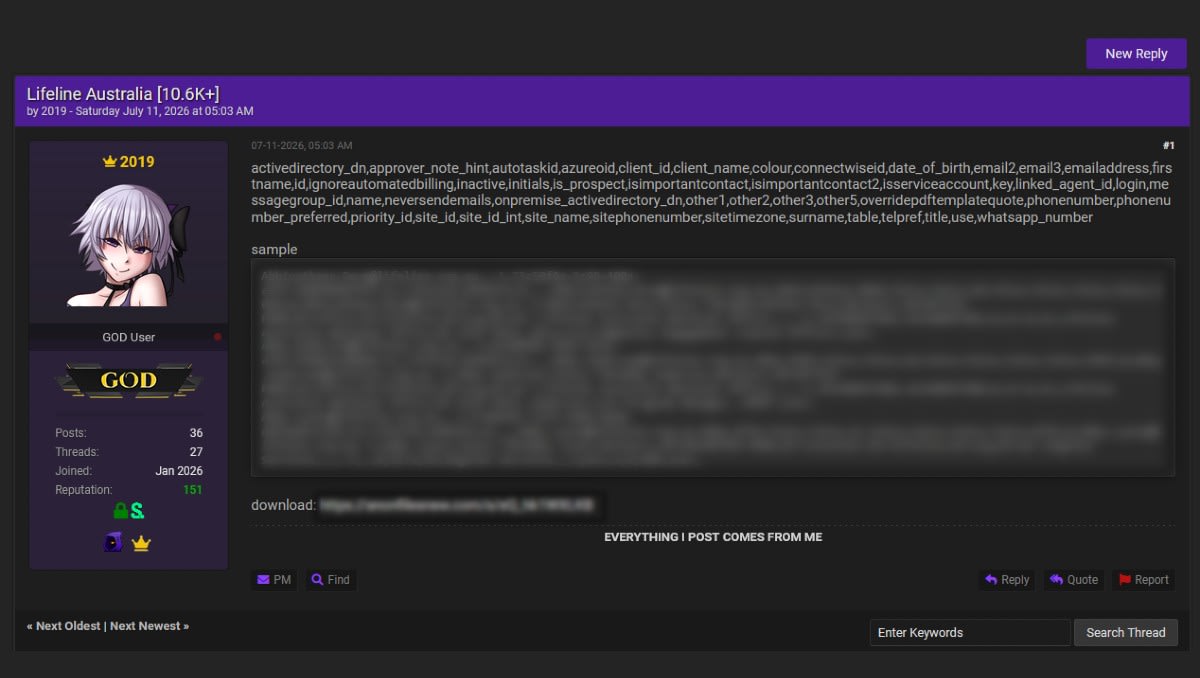Click the New Reply button

tap(1136, 54)
